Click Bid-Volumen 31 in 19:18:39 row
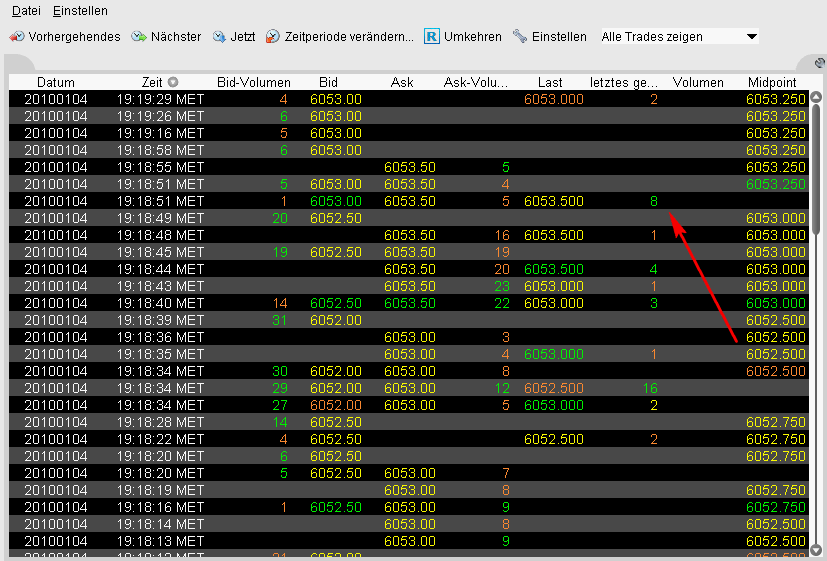827x561 pixels. 280,320
